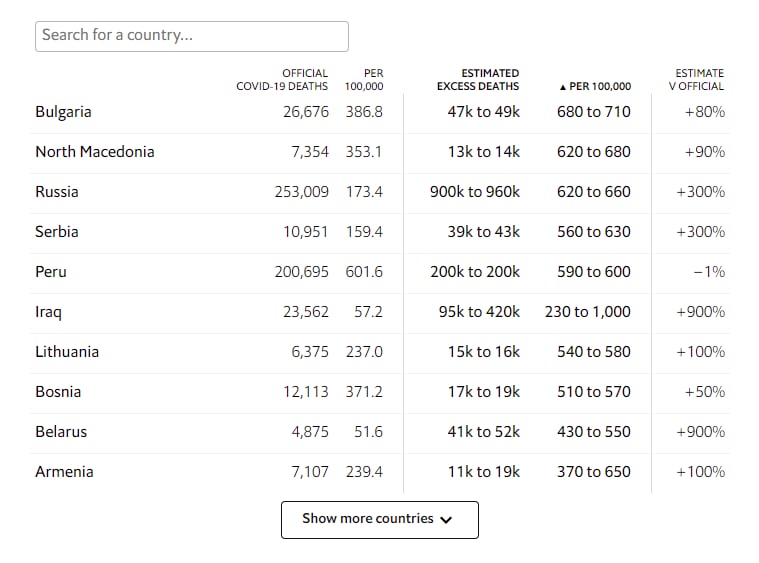This screenshot has width=759, height=563.
Task: Sort by Estimated Excess Deaths header
Action: [478, 80]
